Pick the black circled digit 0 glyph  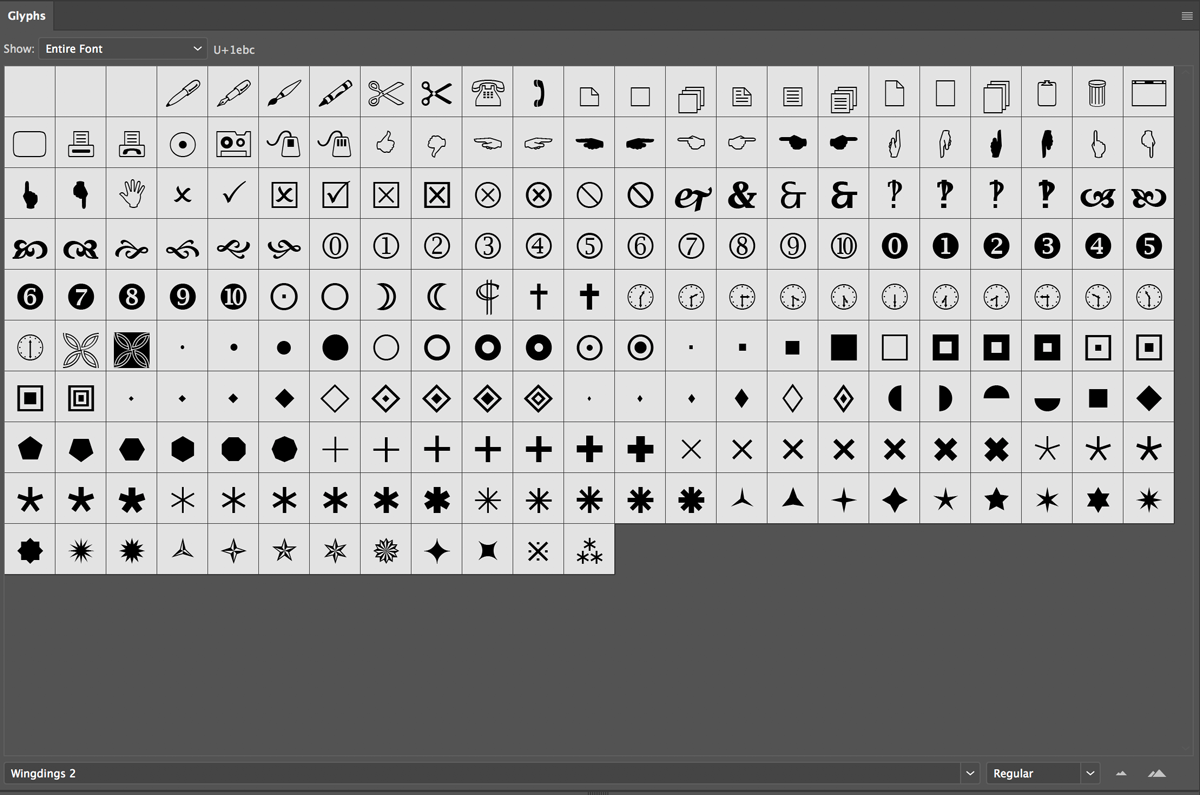(x=895, y=246)
